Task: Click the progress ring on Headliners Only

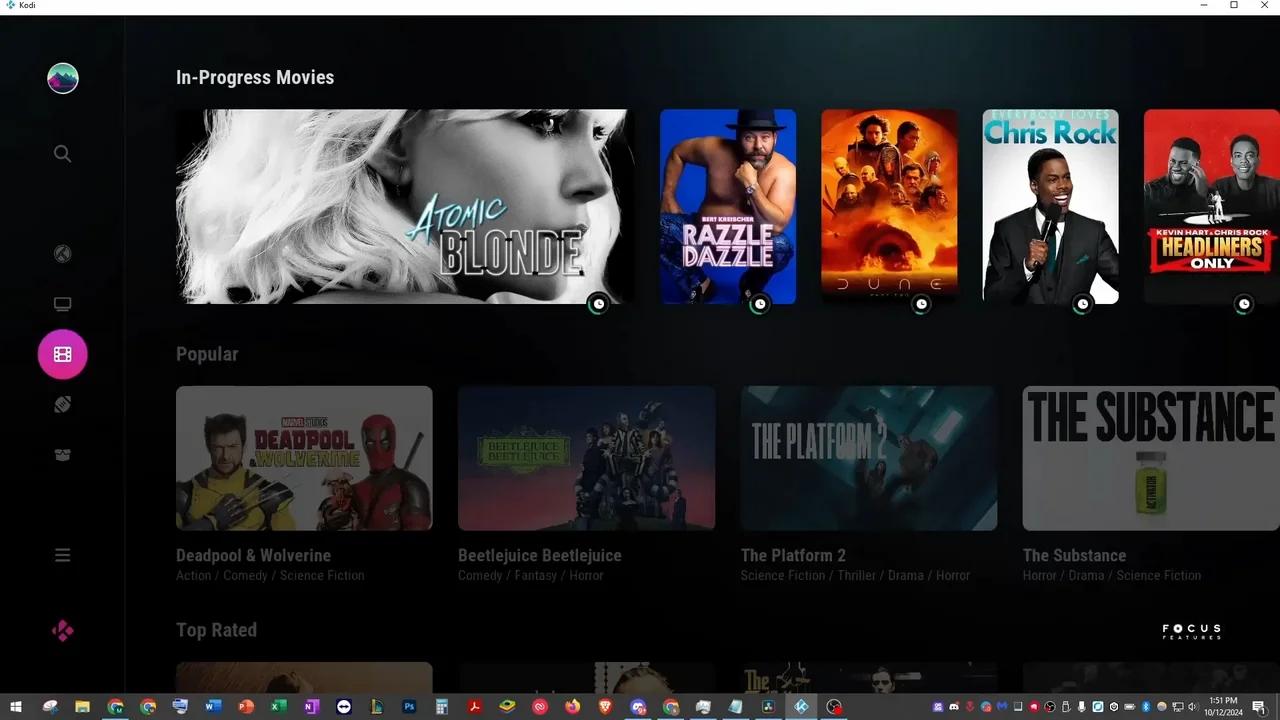Action: coord(1243,303)
